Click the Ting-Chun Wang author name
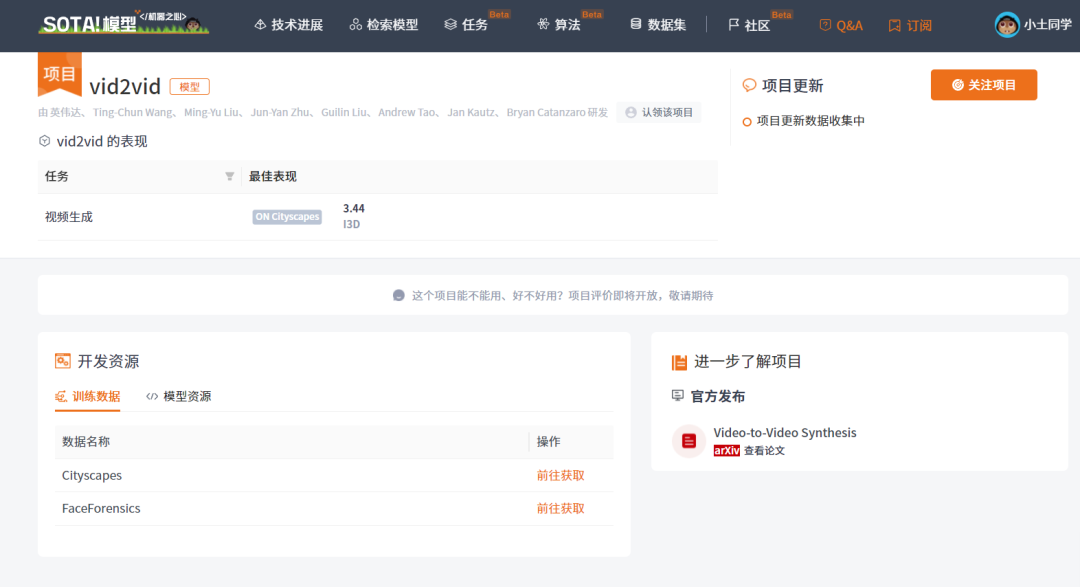The image size is (1080, 587). click(x=133, y=112)
